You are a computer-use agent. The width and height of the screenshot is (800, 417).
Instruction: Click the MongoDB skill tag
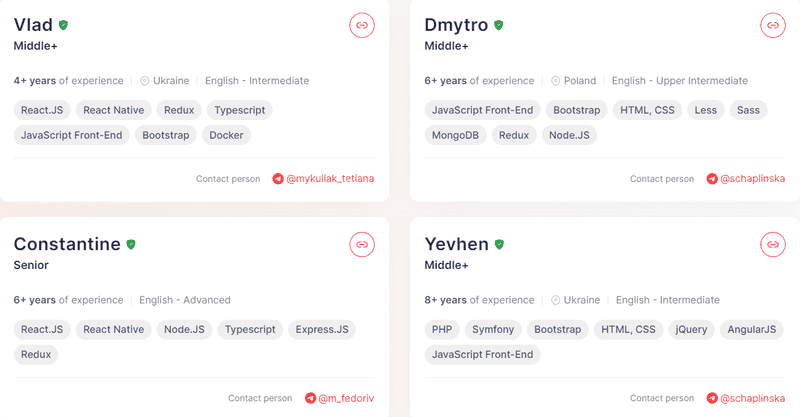455,135
